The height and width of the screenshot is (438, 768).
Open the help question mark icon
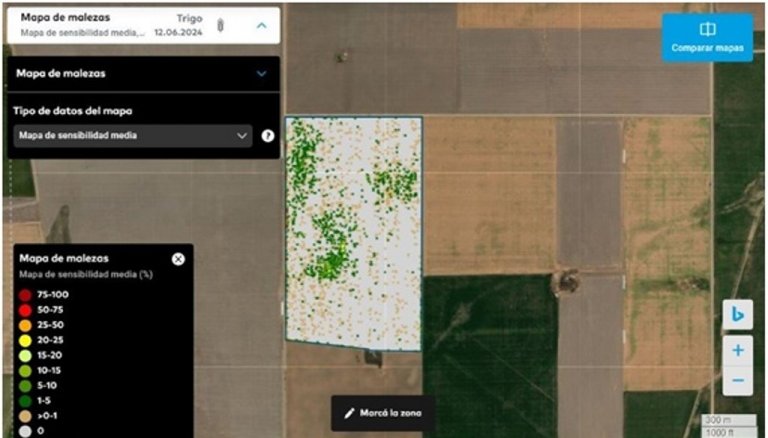(268, 135)
